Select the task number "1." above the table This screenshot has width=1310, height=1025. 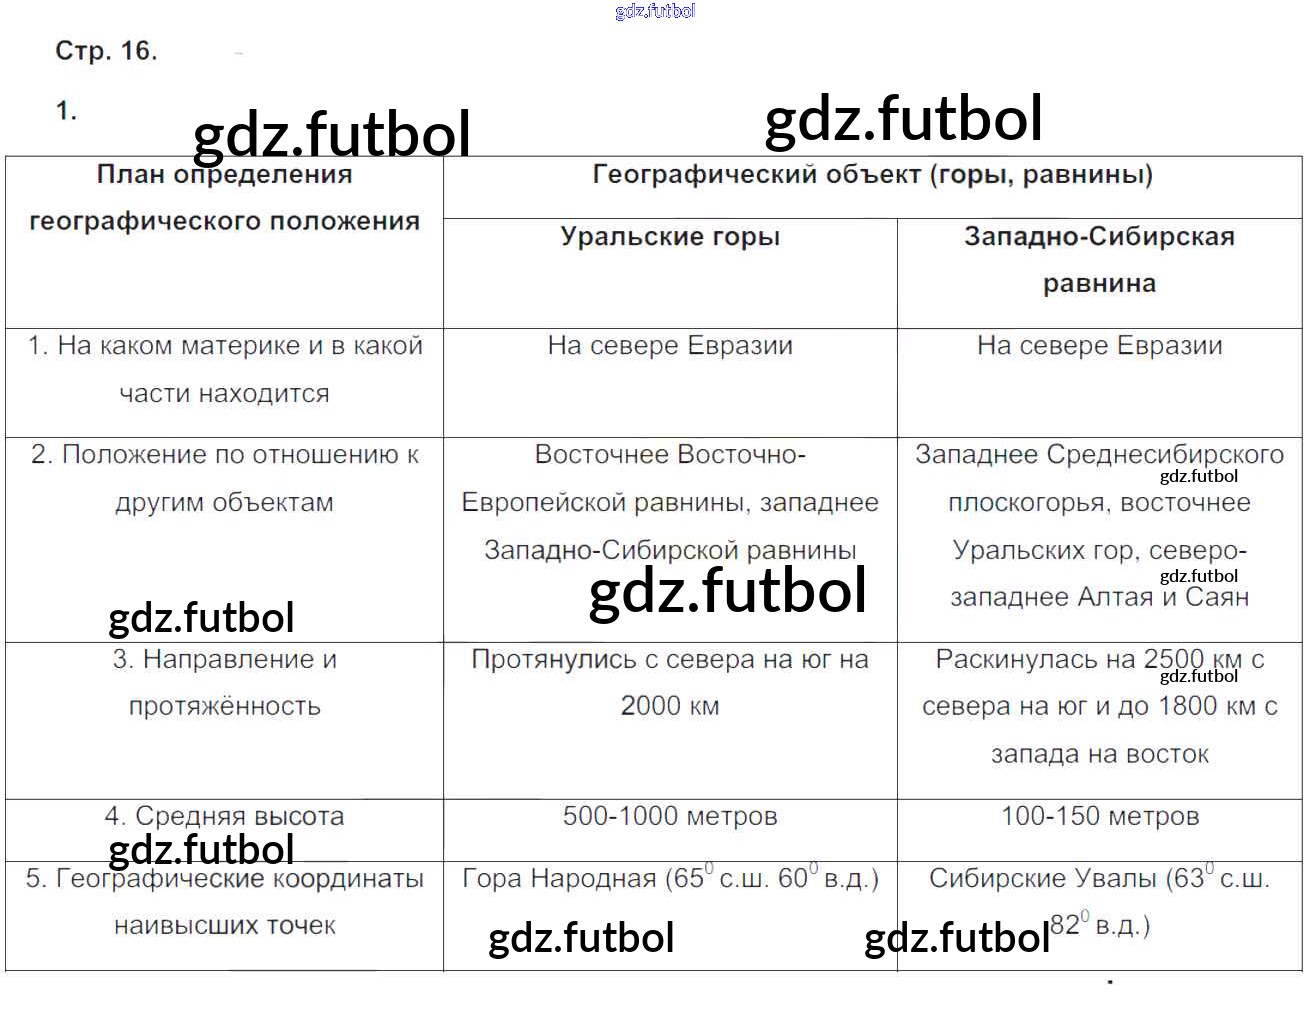66,111
